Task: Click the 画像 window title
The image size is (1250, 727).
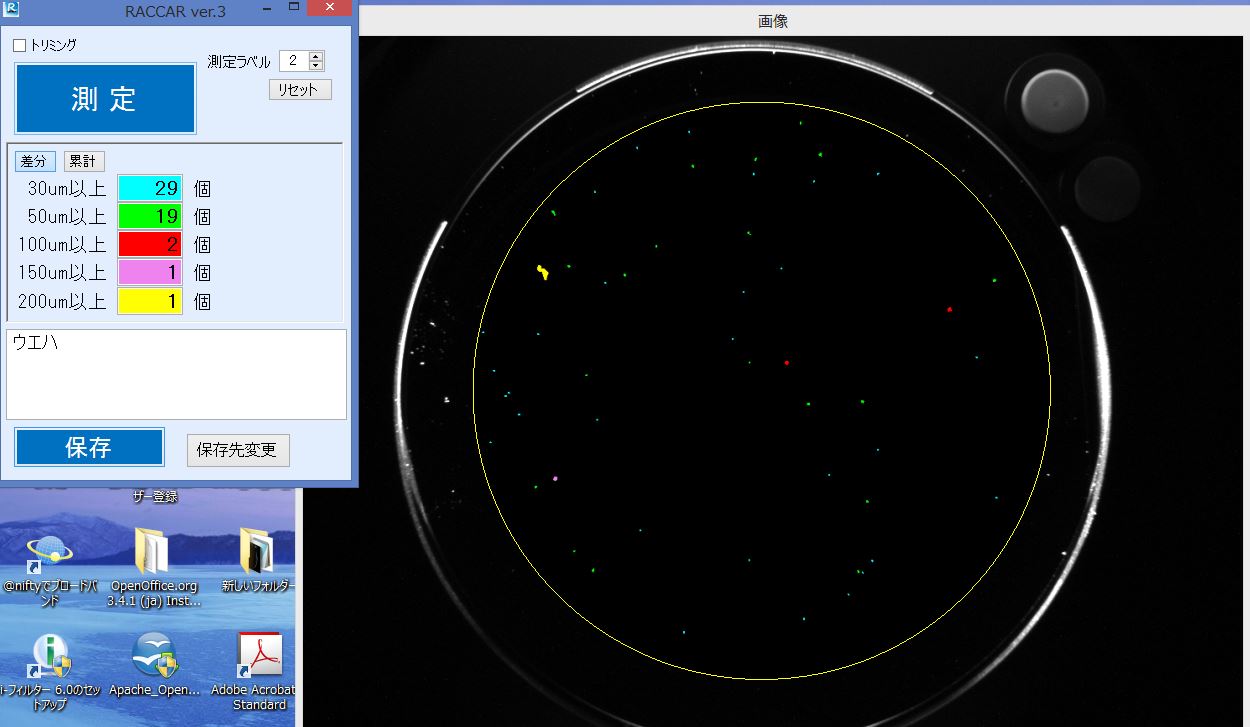Action: 773,21
